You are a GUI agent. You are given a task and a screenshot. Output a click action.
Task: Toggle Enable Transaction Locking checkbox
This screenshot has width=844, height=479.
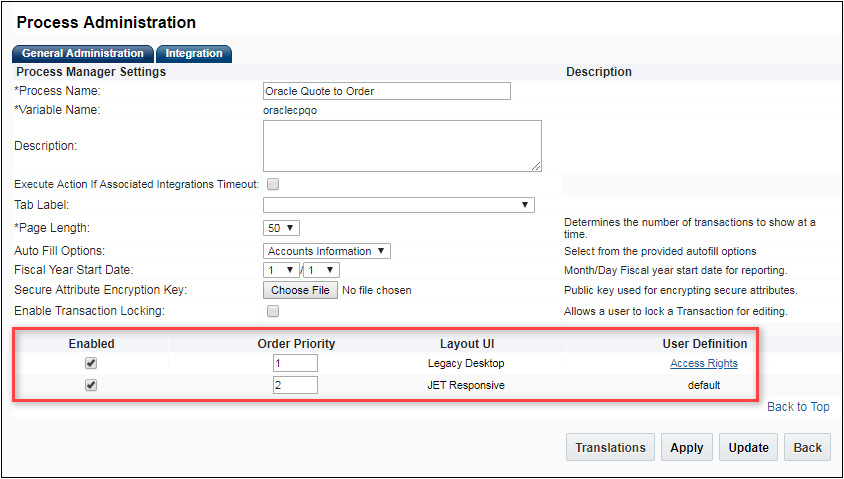click(x=273, y=311)
